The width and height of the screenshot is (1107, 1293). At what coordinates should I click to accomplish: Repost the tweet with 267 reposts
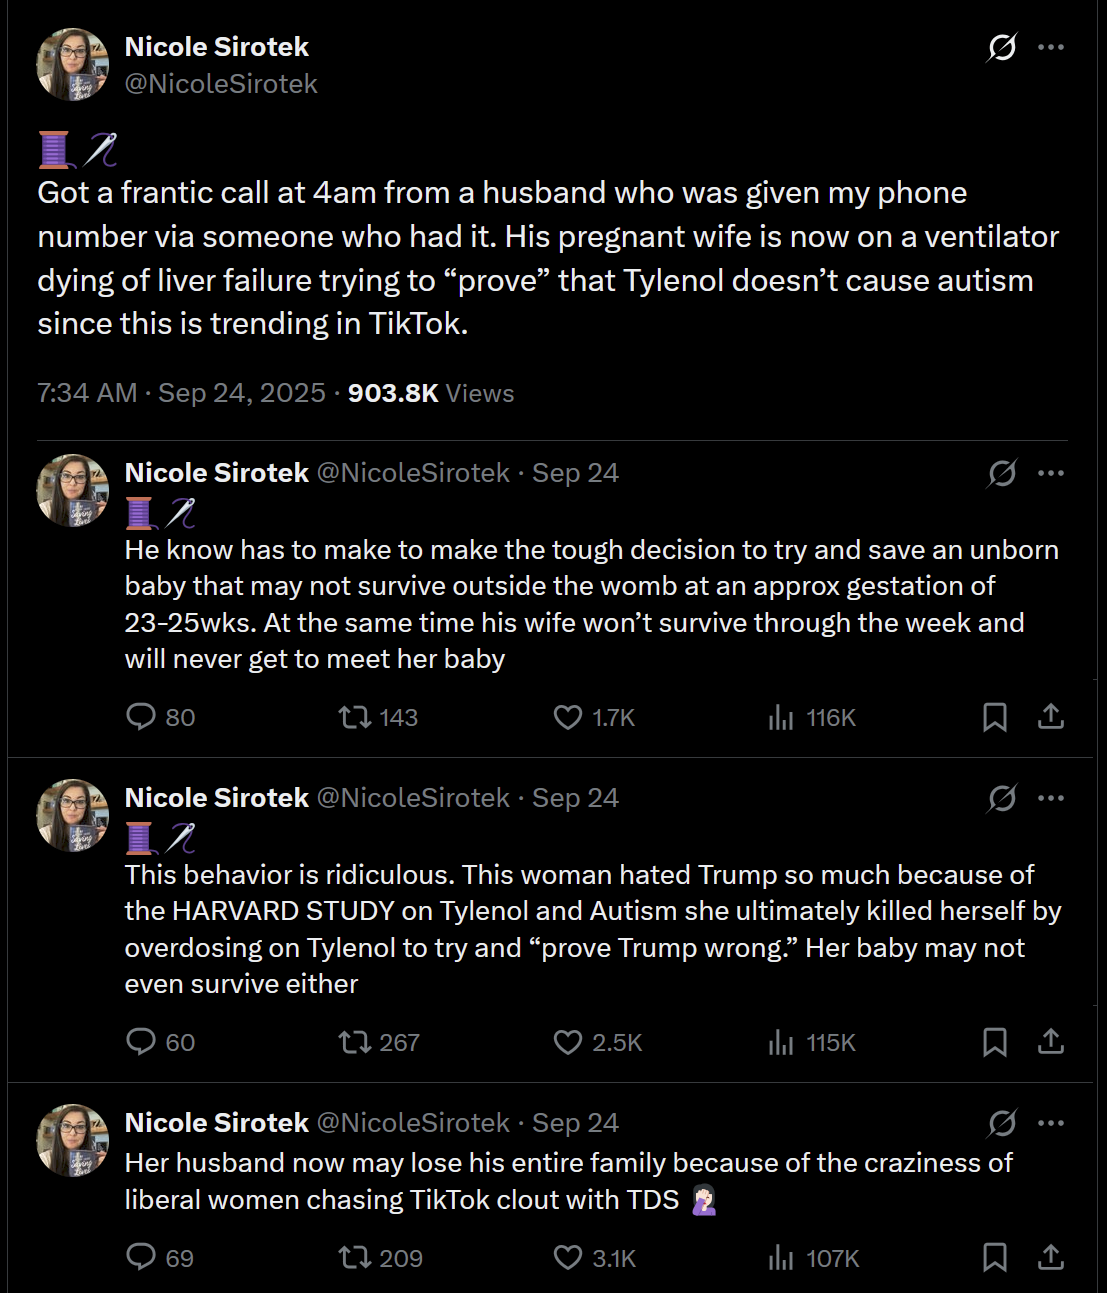(x=356, y=1042)
